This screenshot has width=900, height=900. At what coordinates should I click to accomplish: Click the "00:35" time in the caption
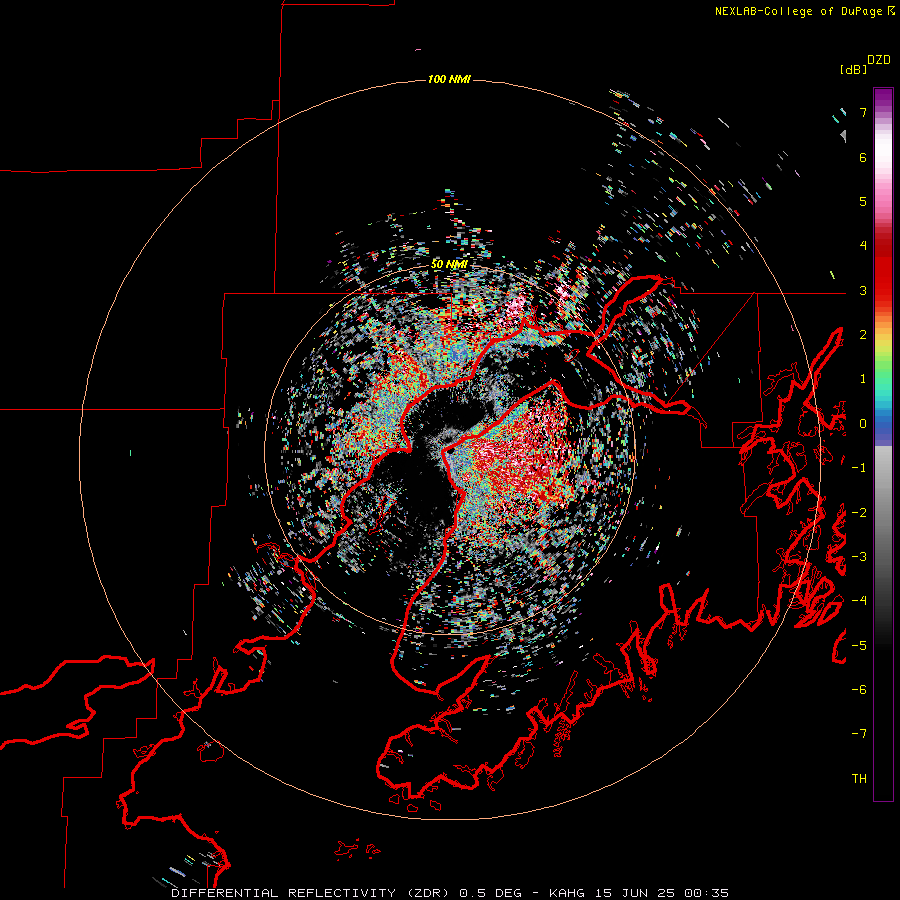tap(707, 893)
